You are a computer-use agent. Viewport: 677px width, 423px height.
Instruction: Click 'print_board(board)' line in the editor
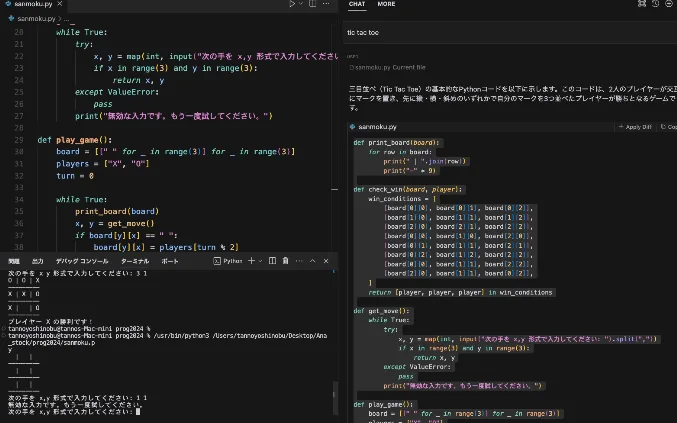(117, 212)
